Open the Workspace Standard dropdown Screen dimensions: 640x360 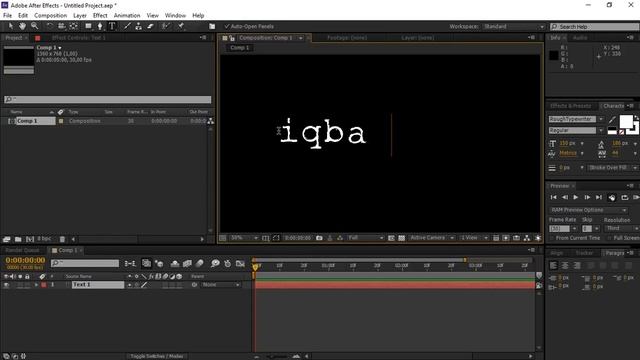(513, 27)
